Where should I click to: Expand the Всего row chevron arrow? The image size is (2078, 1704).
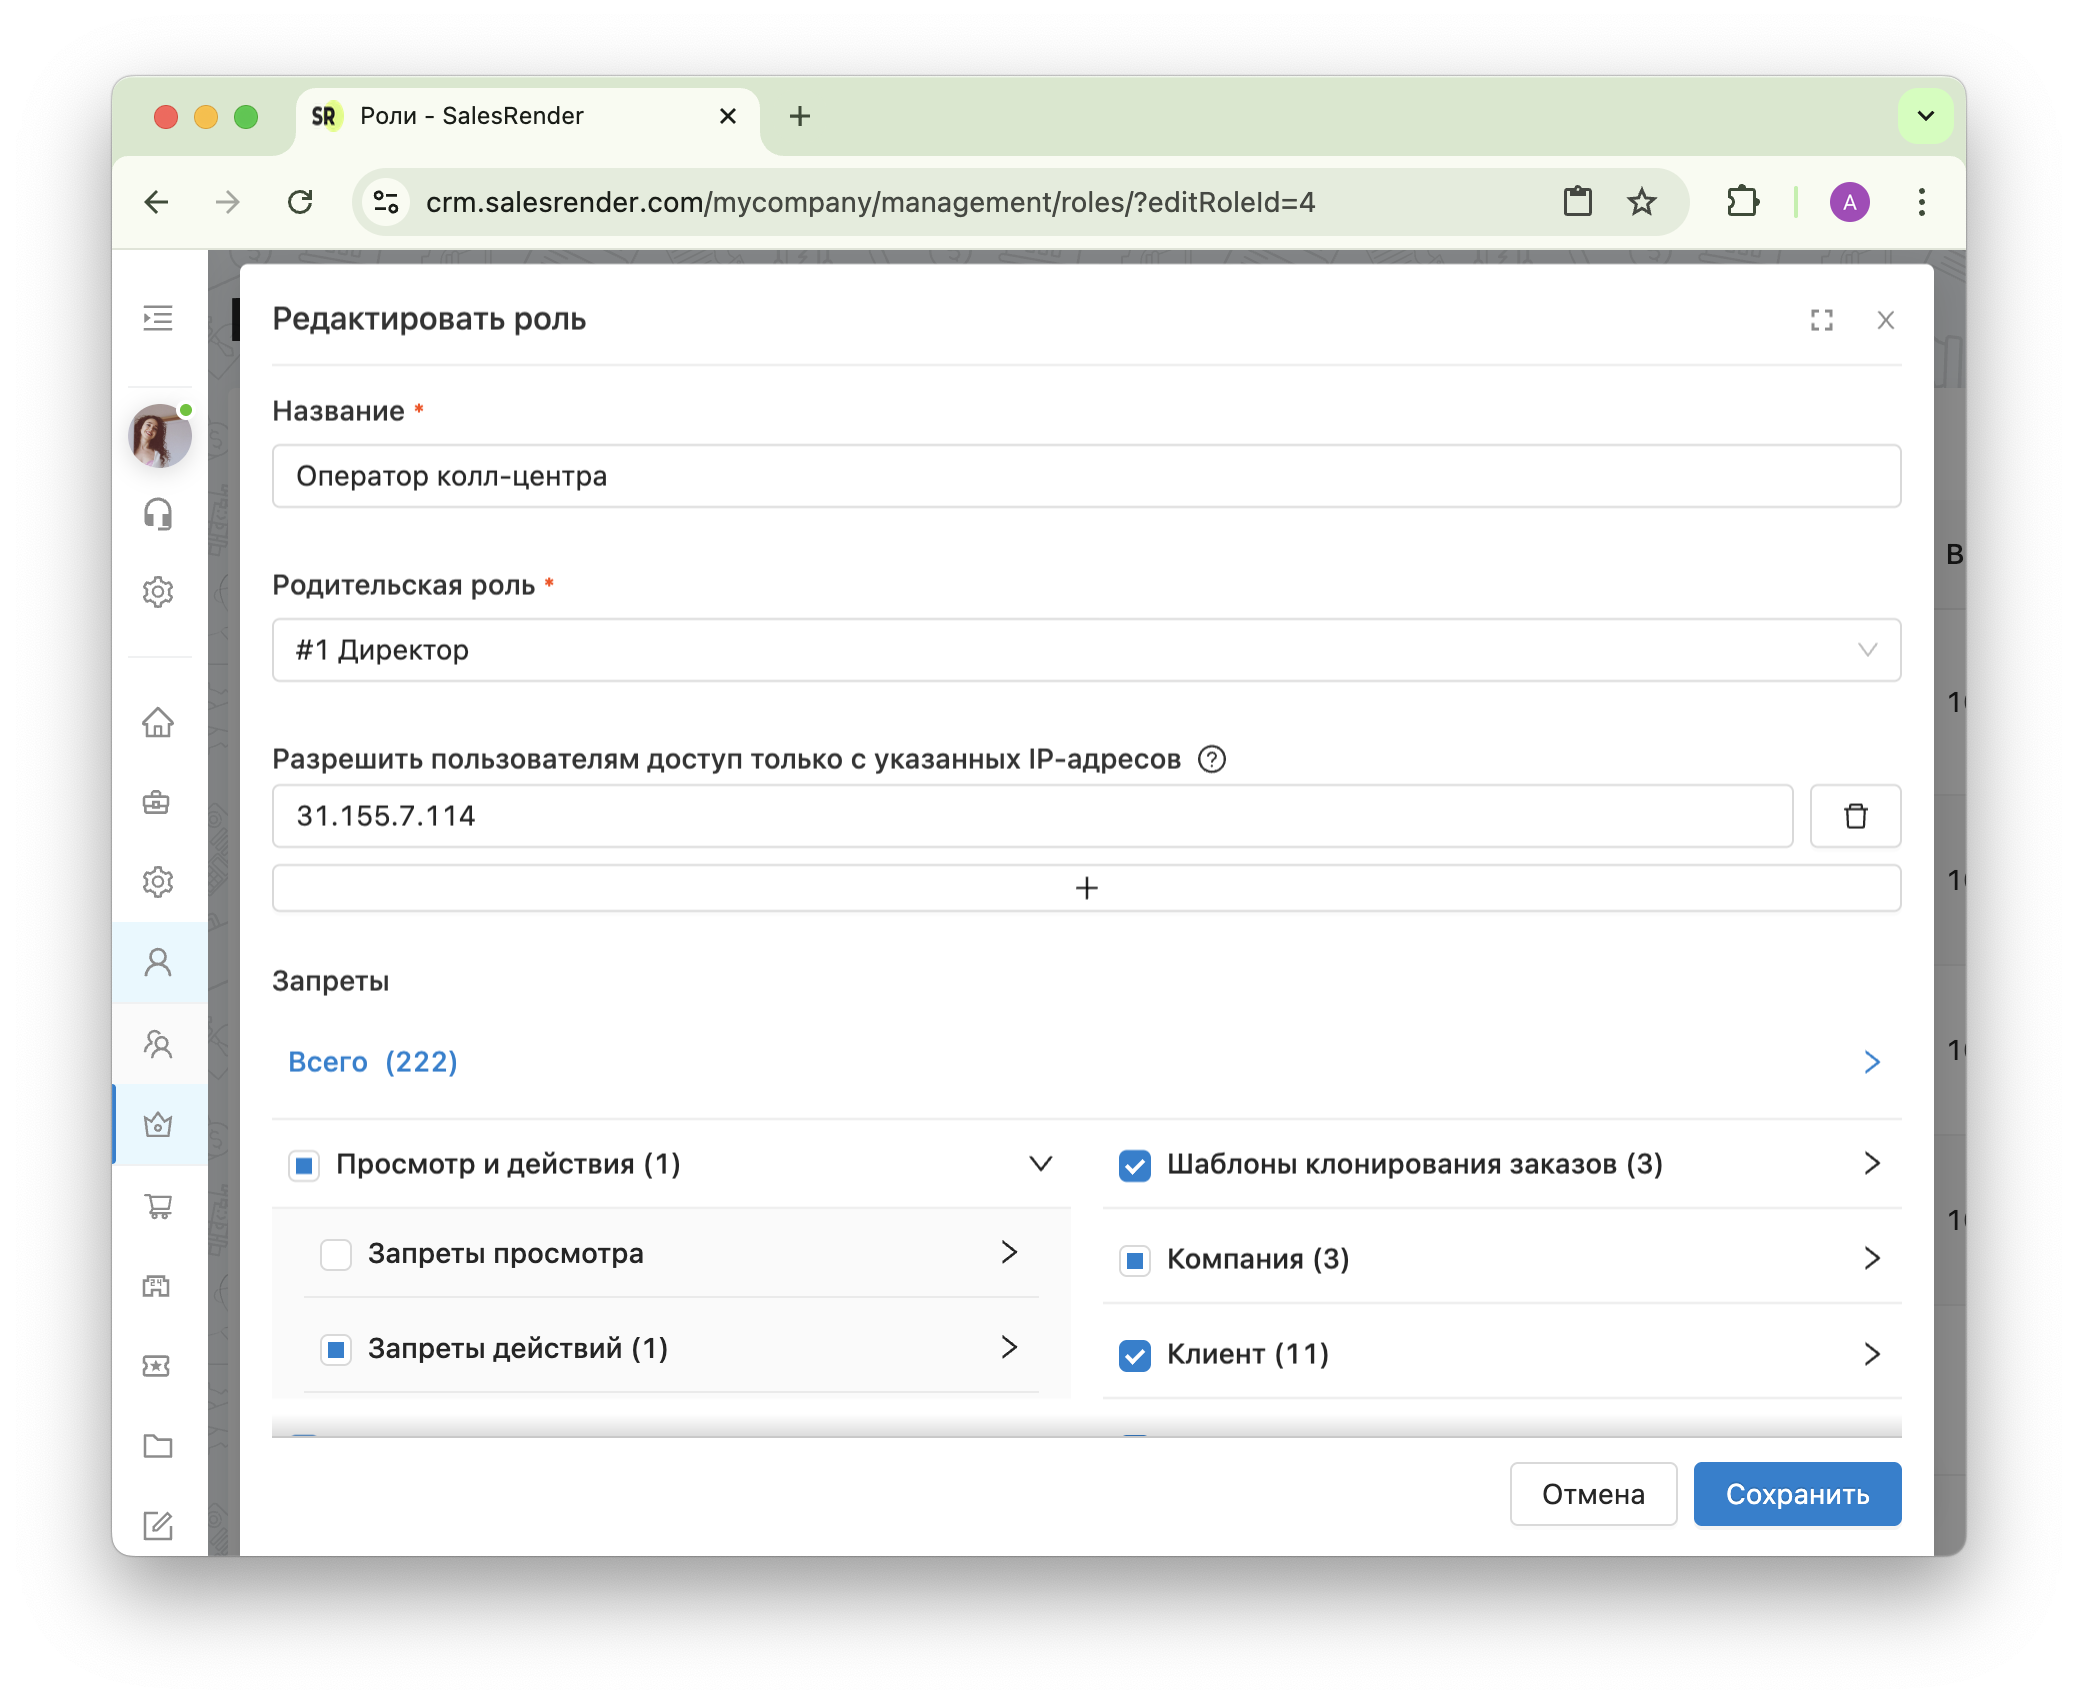[1872, 1062]
